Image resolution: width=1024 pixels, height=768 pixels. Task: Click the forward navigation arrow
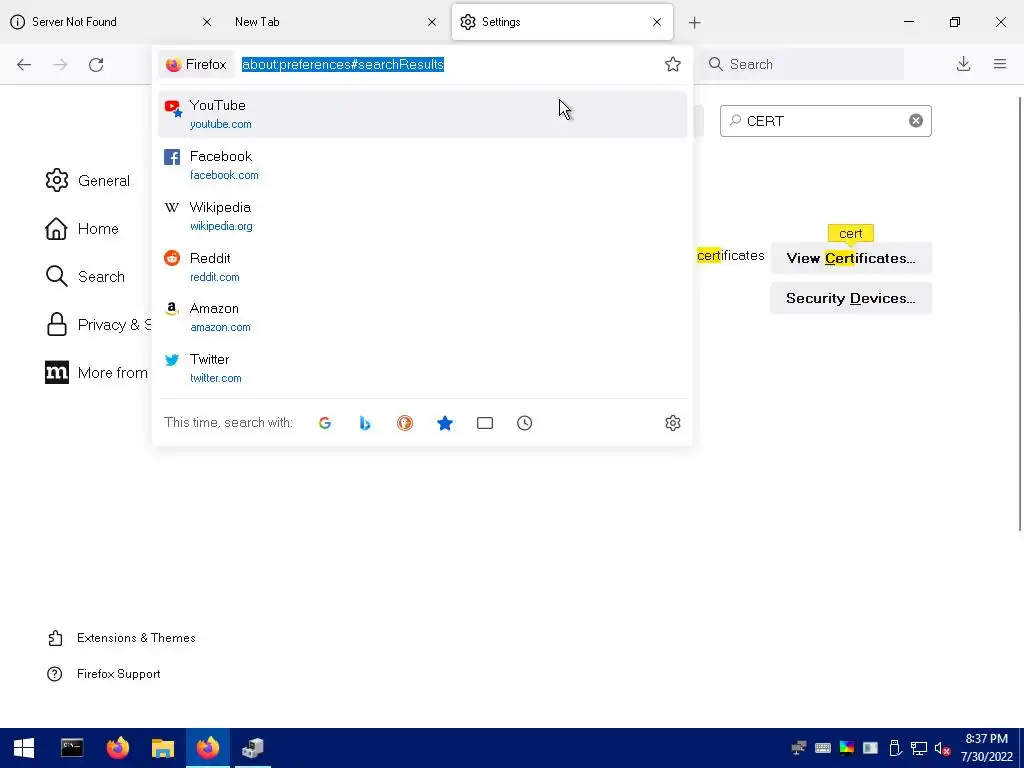click(60, 64)
